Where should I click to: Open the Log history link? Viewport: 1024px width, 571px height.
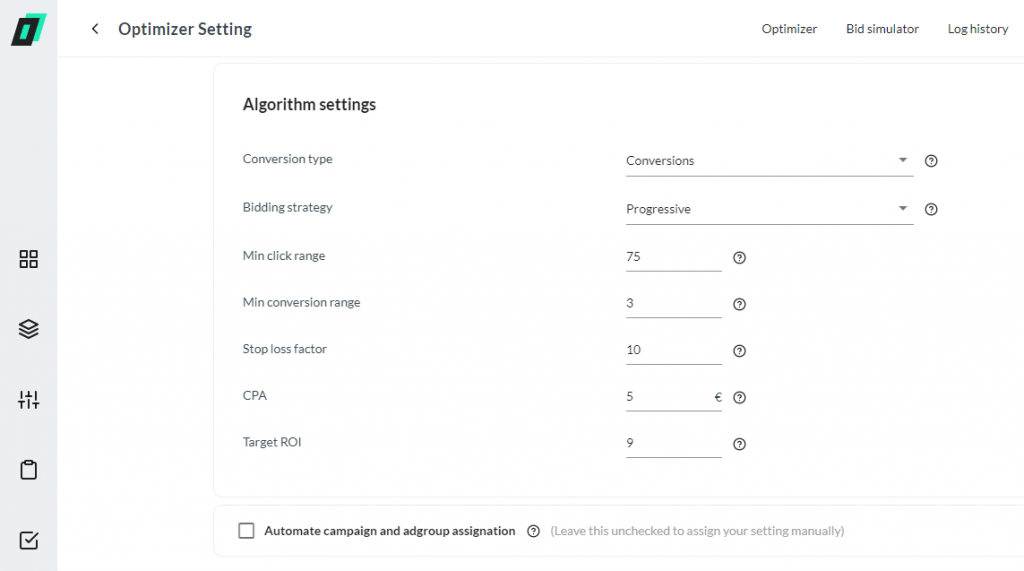pyautogui.click(x=978, y=29)
